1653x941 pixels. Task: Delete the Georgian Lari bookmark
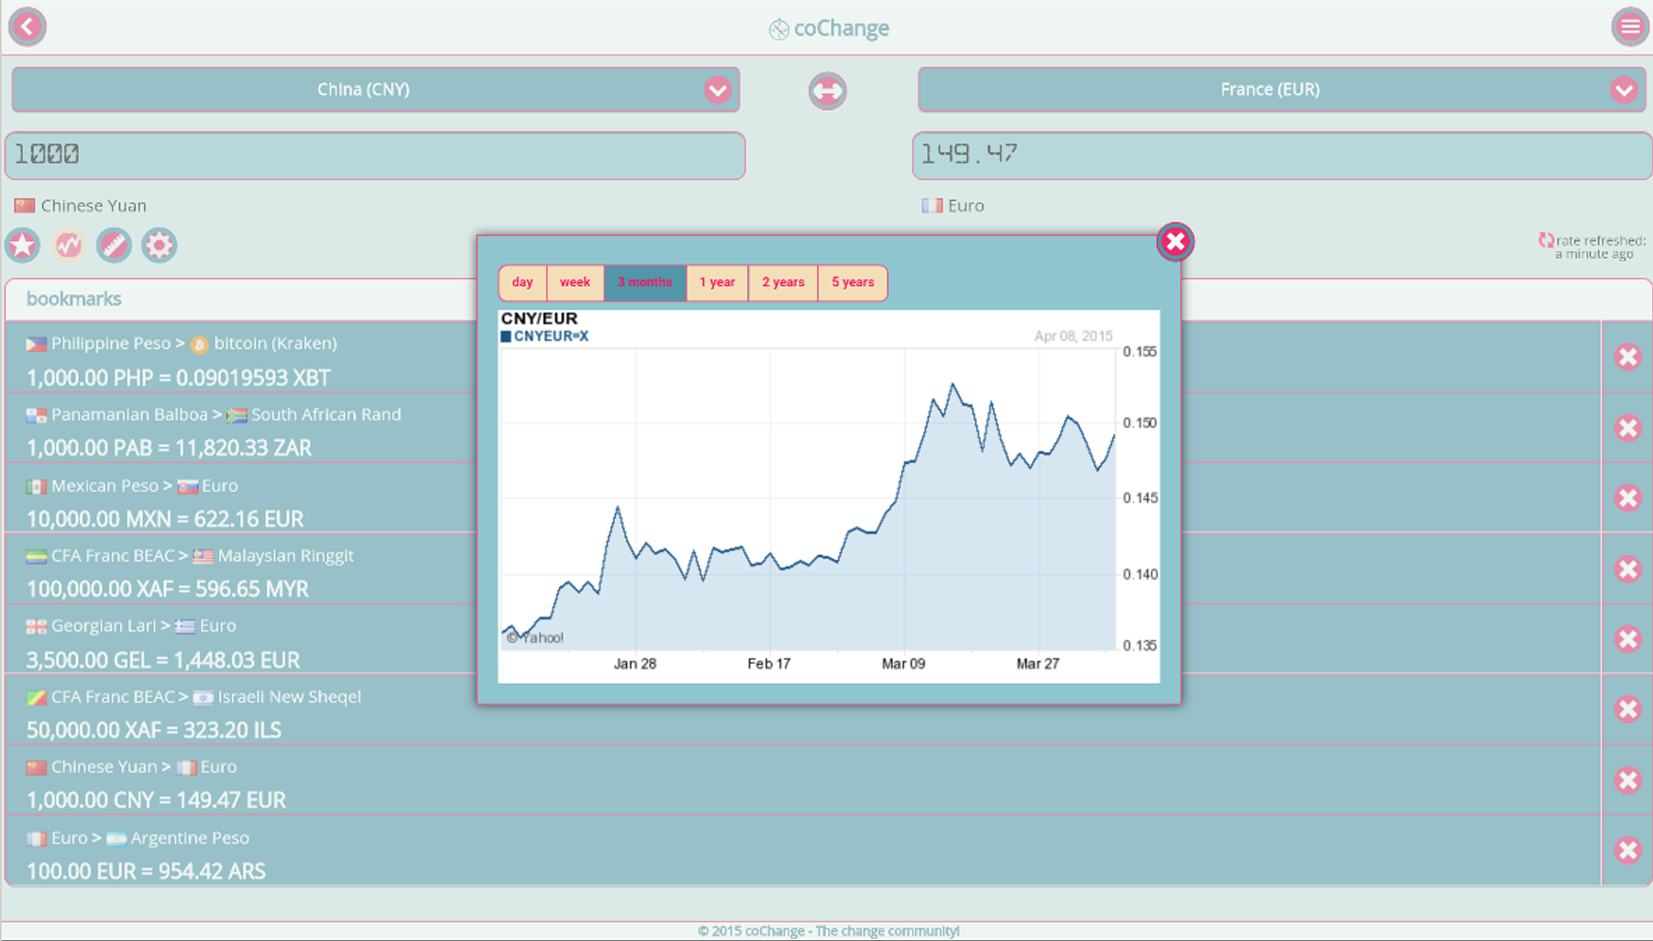coord(1628,639)
